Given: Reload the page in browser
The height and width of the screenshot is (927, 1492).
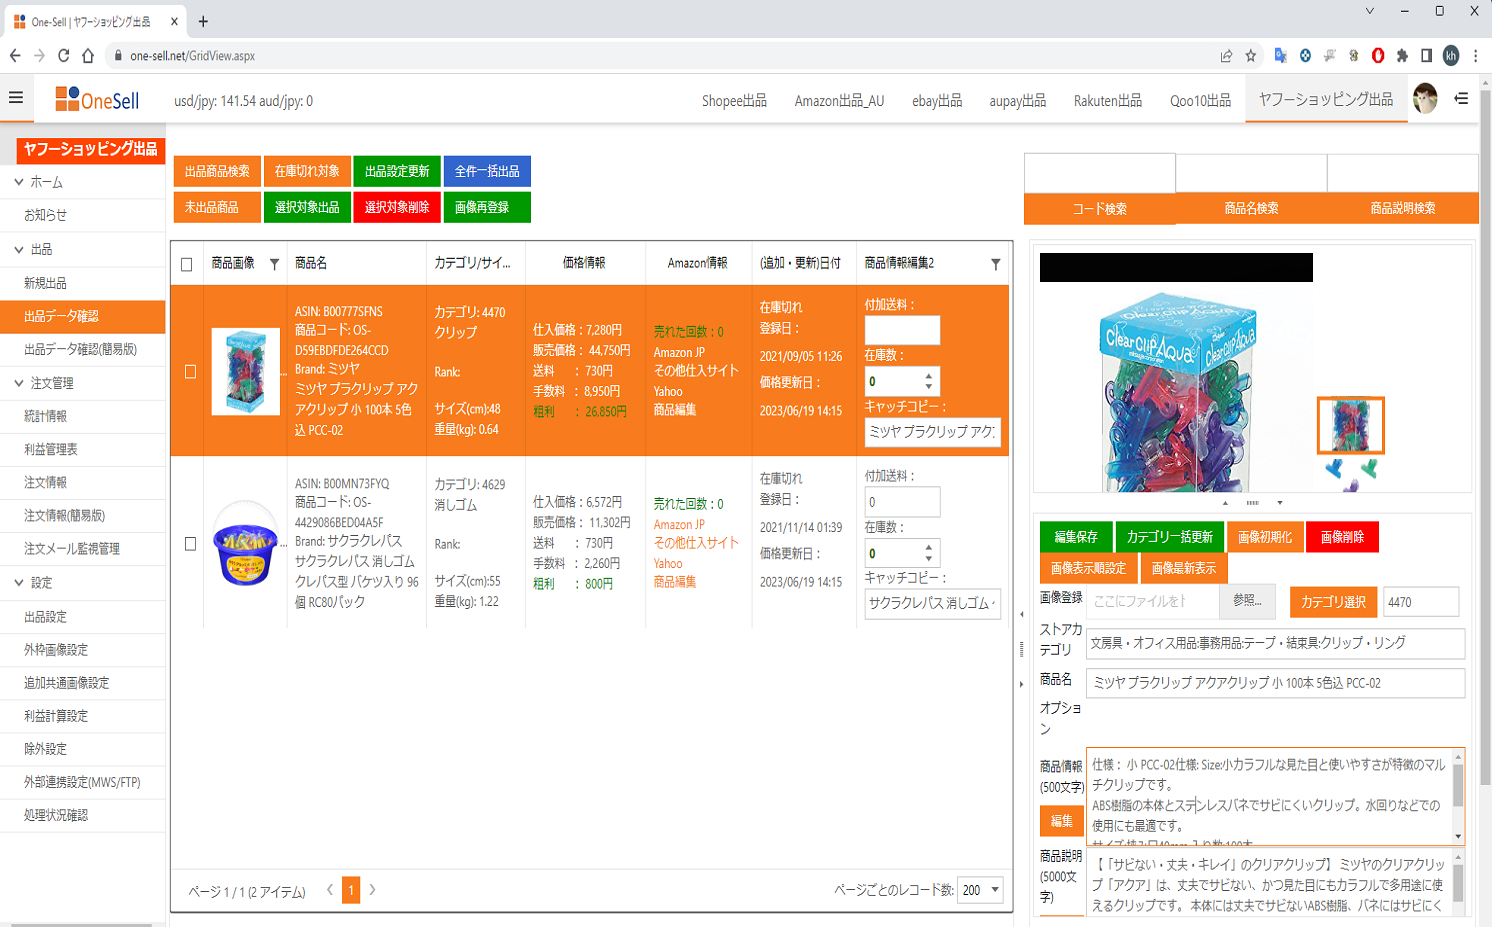Looking at the screenshot, I should [63, 56].
